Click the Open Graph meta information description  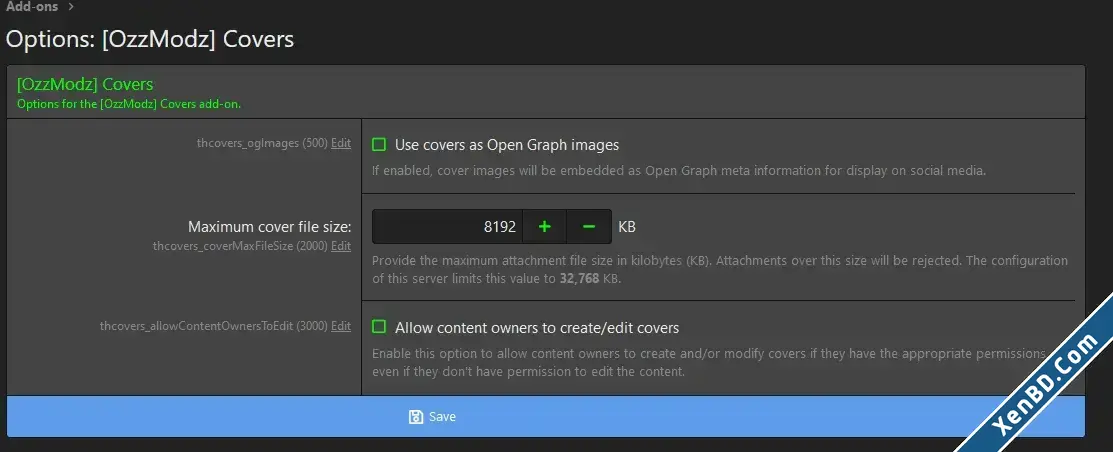point(679,171)
